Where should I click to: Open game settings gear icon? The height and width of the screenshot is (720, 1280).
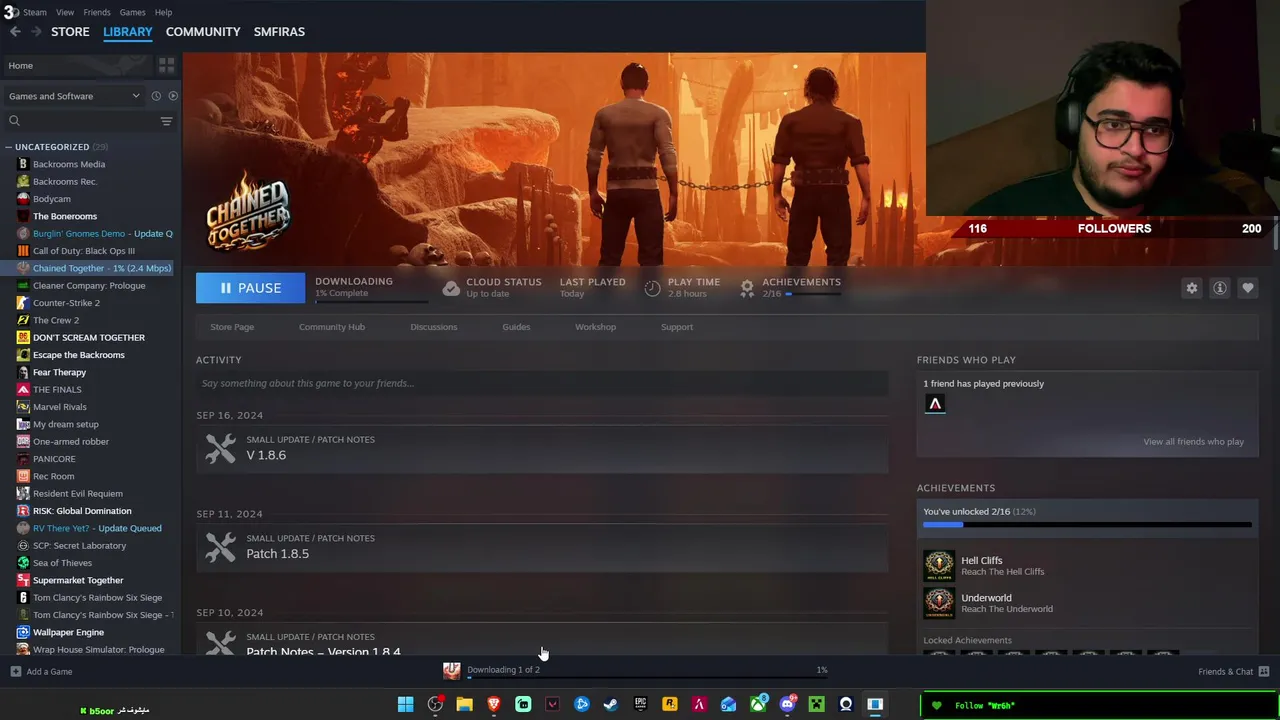click(1192, 288)
